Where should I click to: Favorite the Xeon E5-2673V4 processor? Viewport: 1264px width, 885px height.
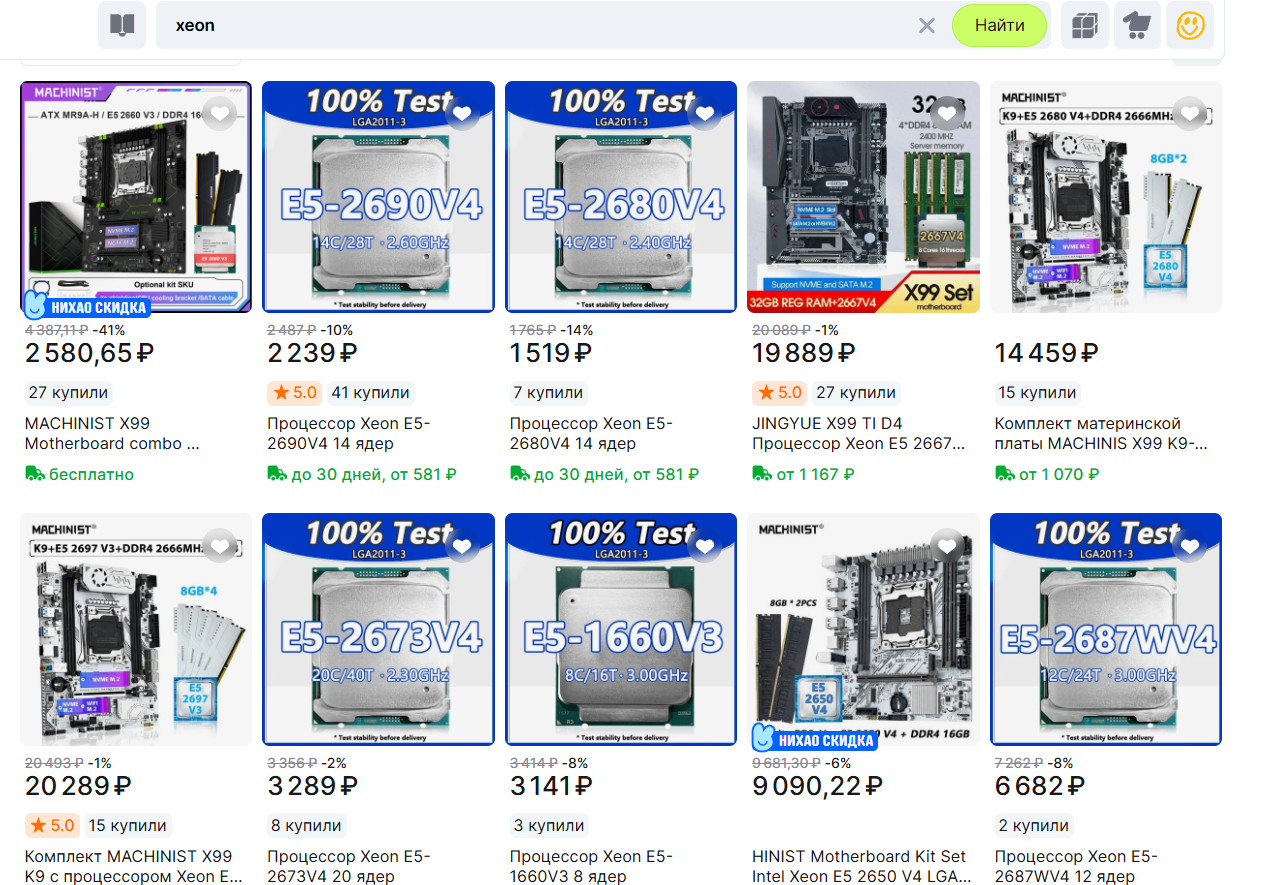[x=462, y=546]
